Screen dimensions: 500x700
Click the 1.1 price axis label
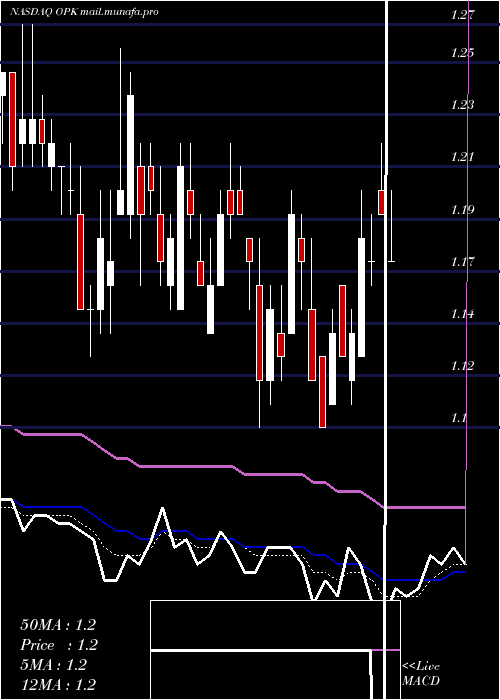[x=459, y=418]
